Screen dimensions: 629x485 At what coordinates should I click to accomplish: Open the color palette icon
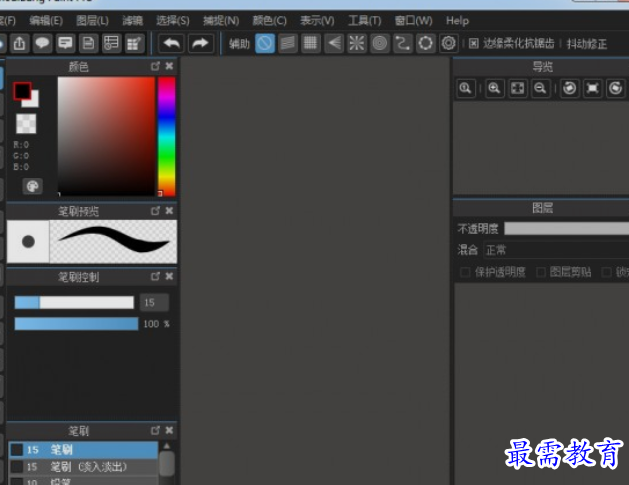click(x=32, y=186)
